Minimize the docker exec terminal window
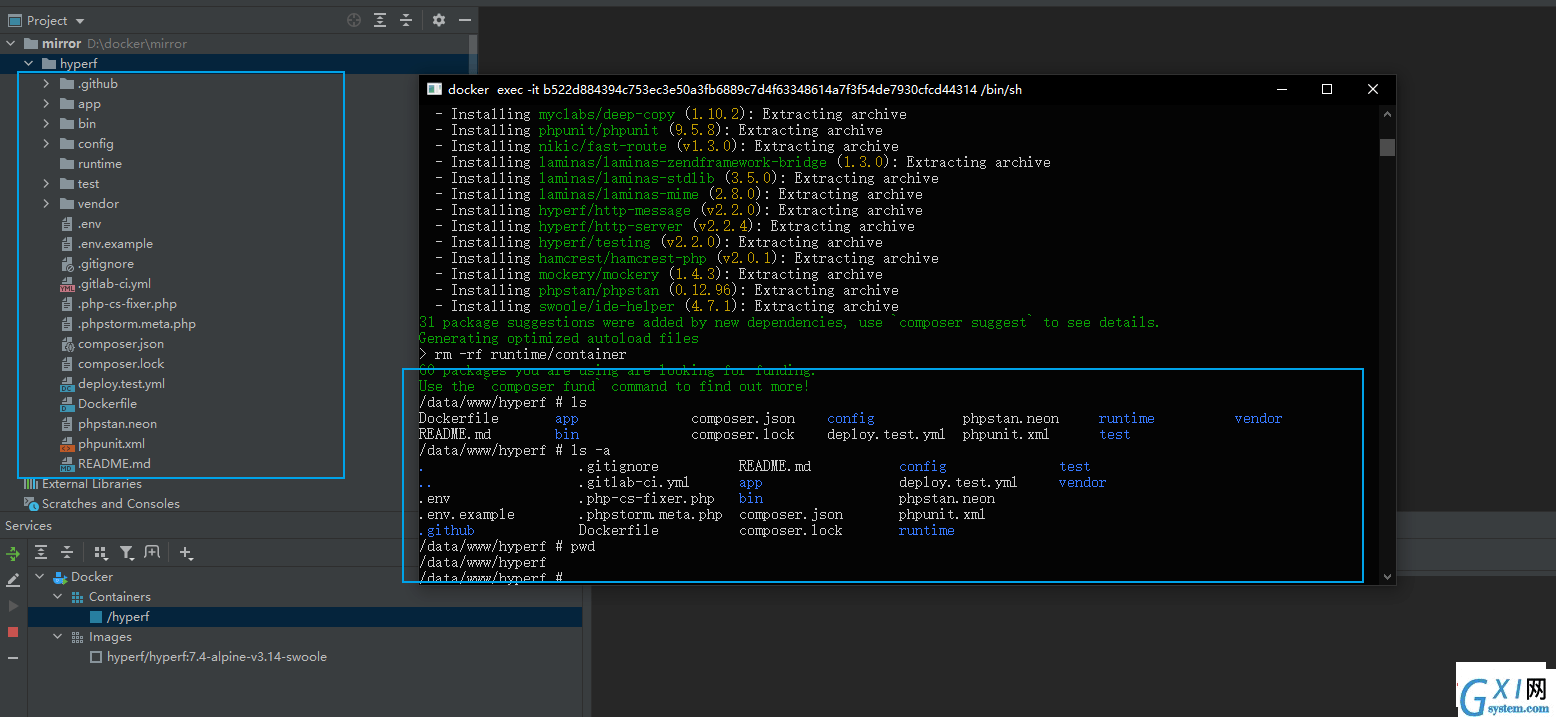1556x717 pixels. pyautogui.click(x=1282, y=90)
